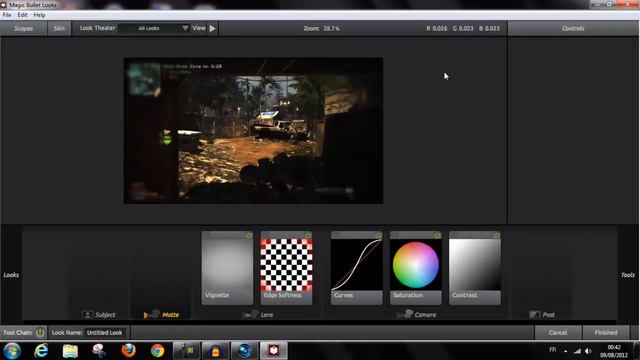640x360 pixels.
Task: Click the network signal tray icon
Action: [x=577, y=351]
